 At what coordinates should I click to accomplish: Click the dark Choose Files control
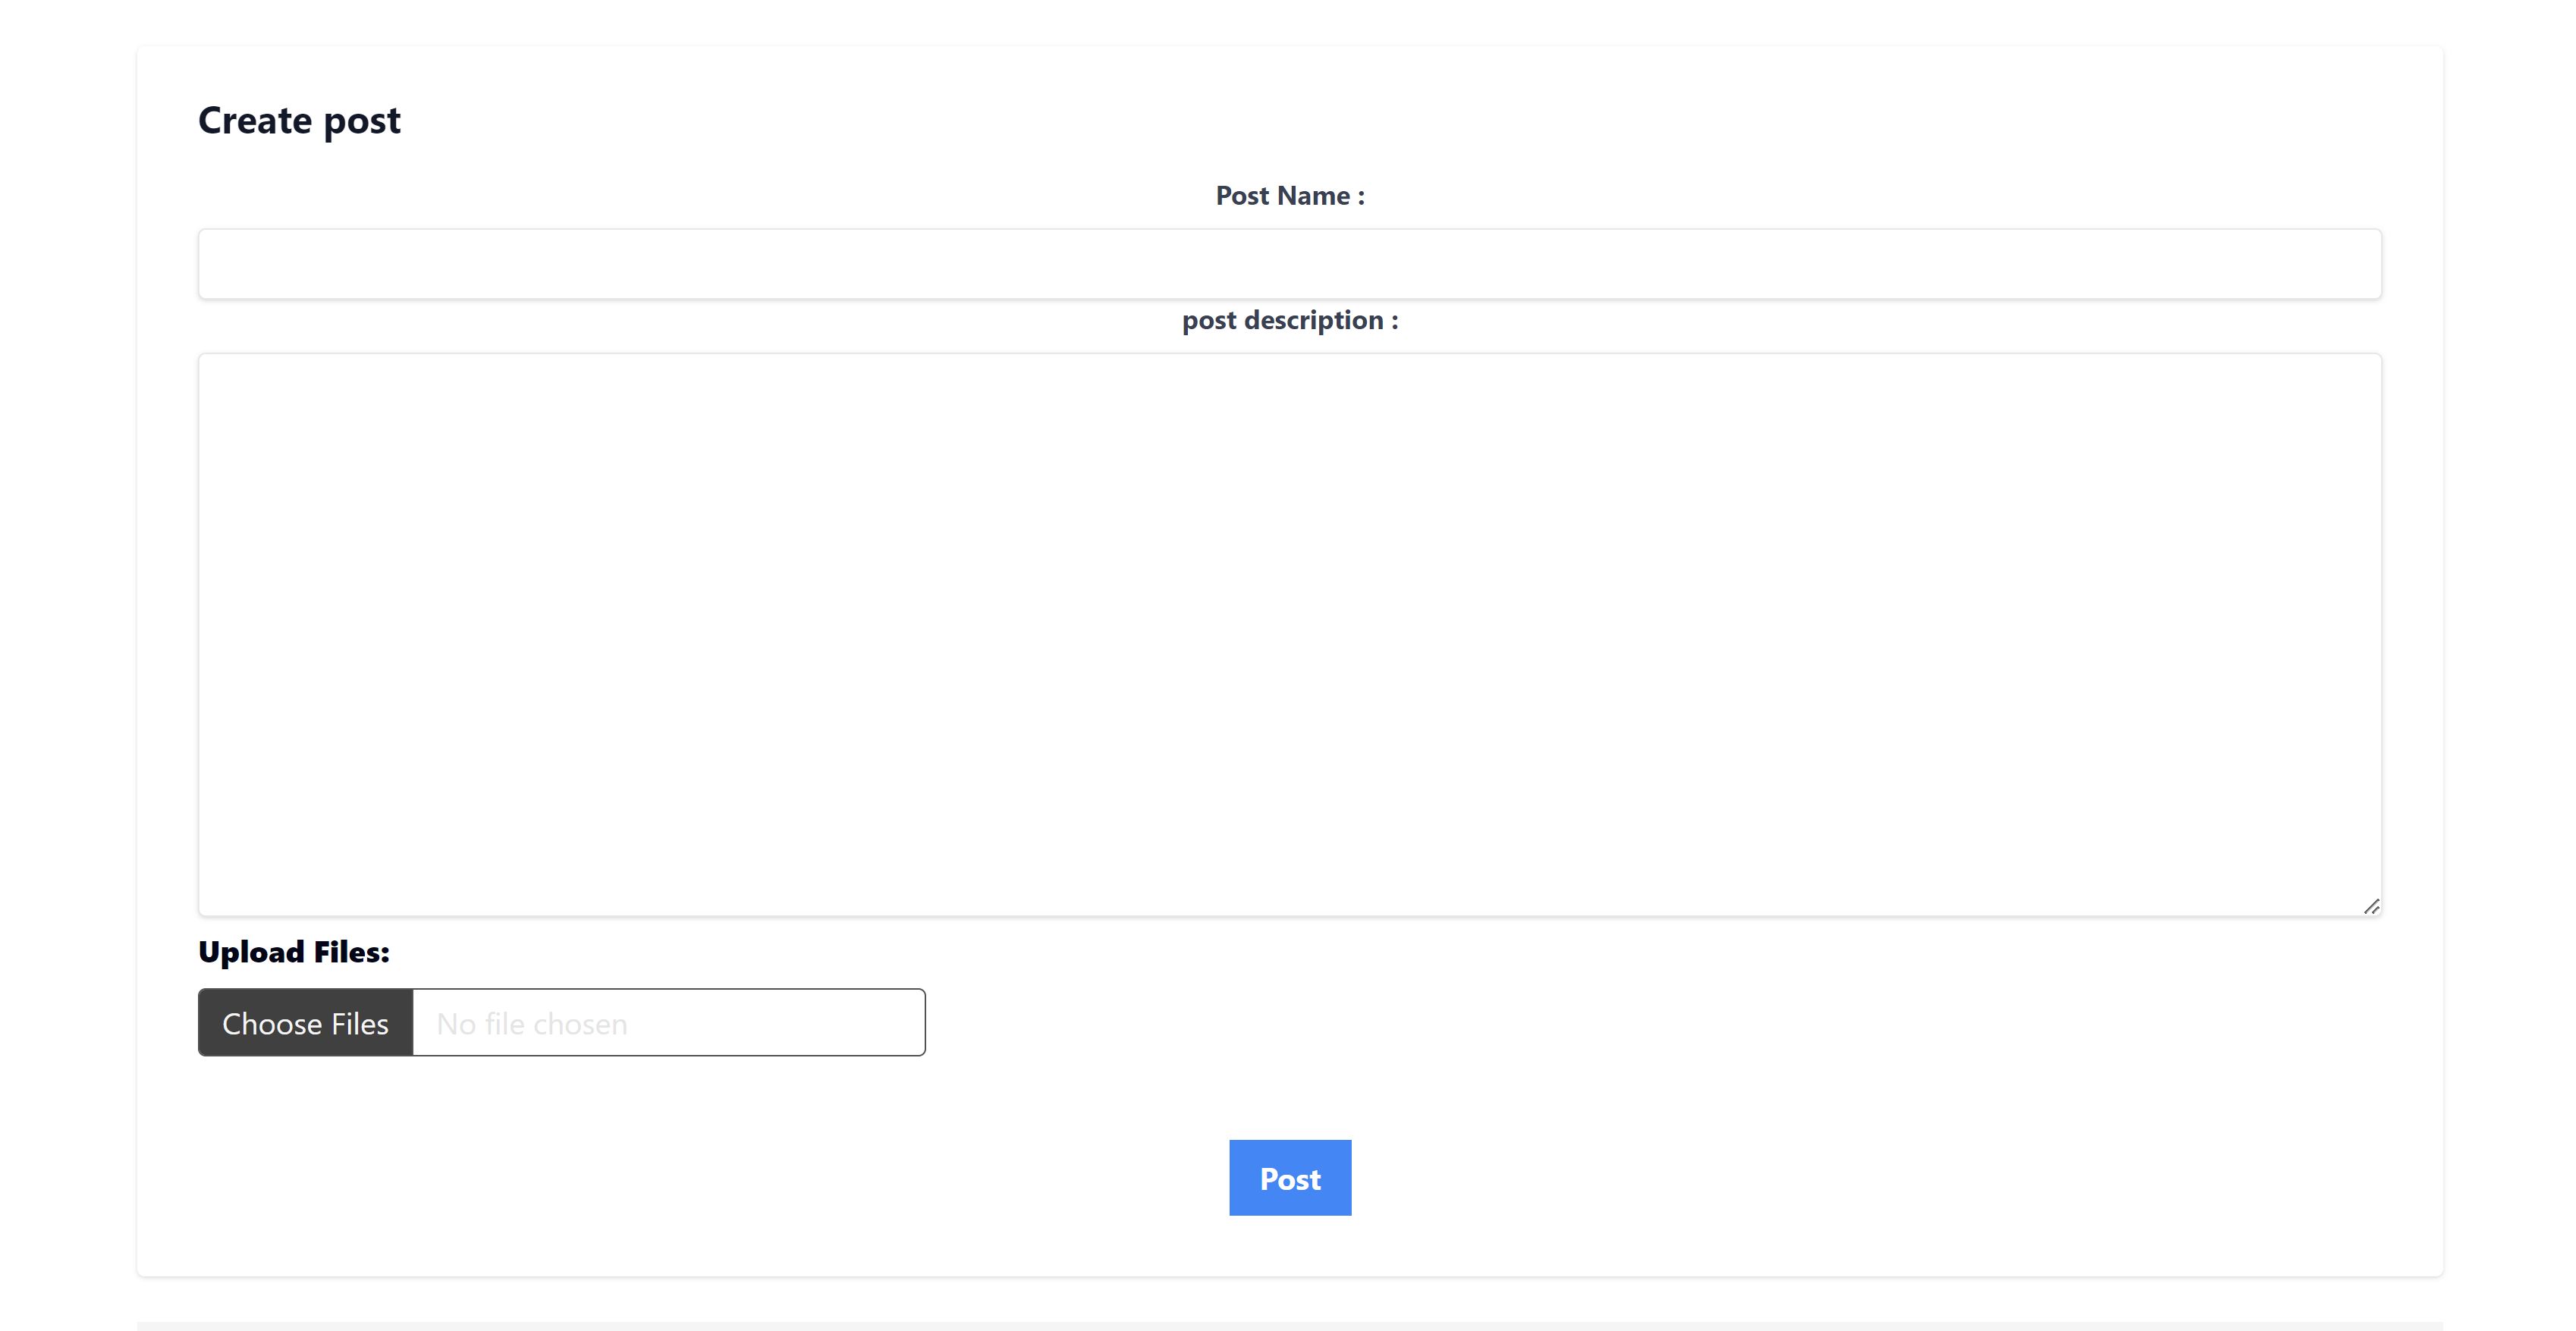click(306, 1023)
